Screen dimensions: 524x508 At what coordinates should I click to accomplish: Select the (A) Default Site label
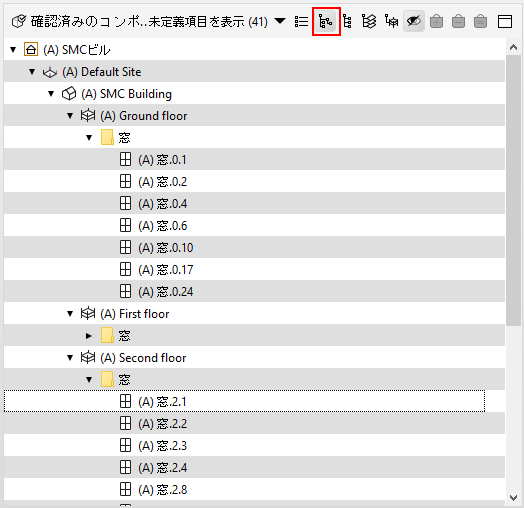click(102, 72)
